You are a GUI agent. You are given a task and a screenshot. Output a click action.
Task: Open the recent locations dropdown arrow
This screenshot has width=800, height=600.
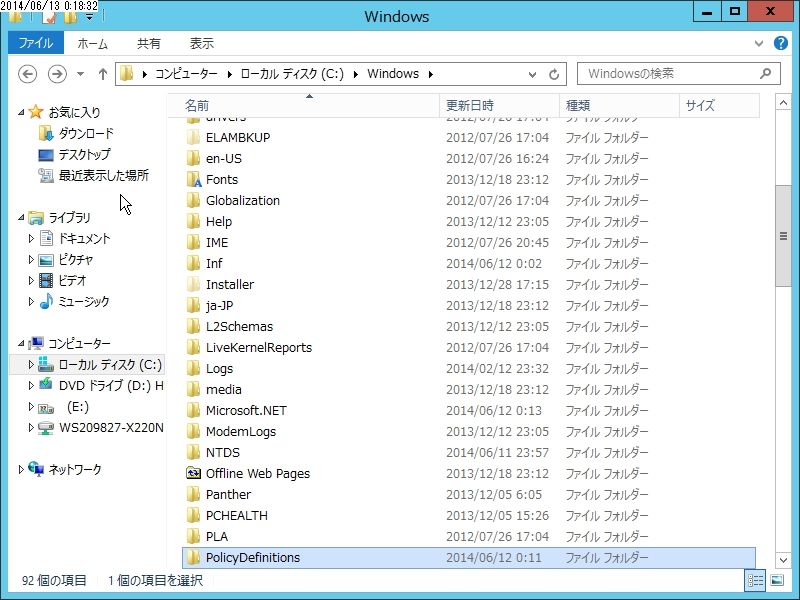pyautogui.click(x=81, y=74)
